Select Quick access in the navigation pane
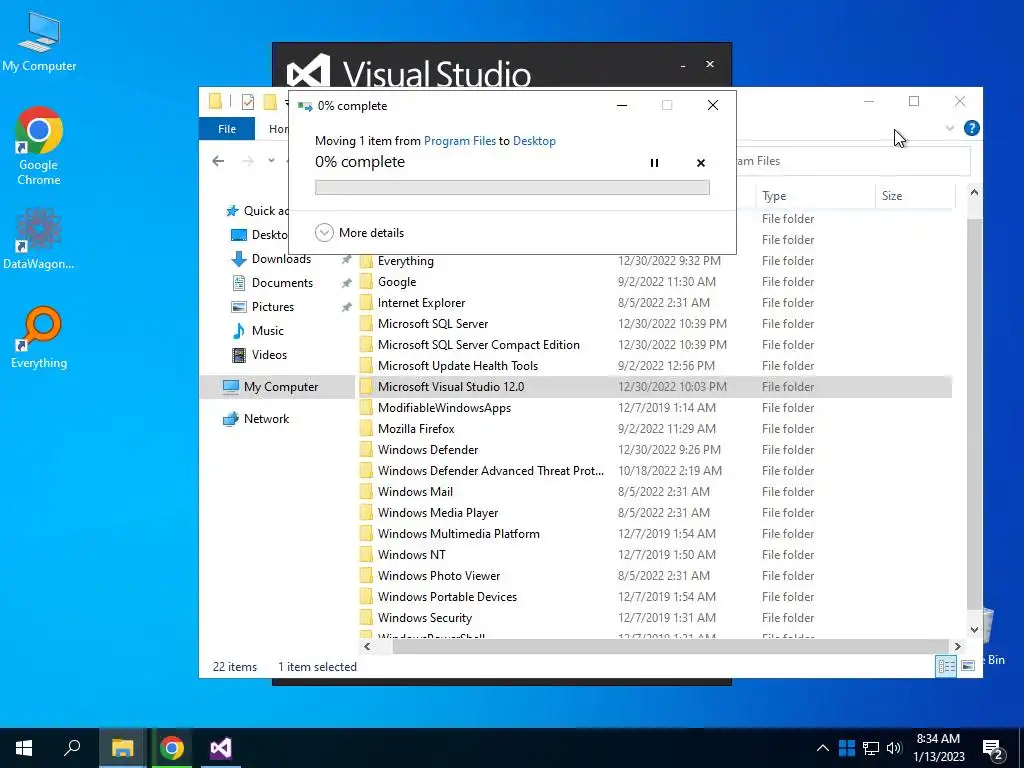This screenshot has height=768, width=1024. [x=257, y=211]
